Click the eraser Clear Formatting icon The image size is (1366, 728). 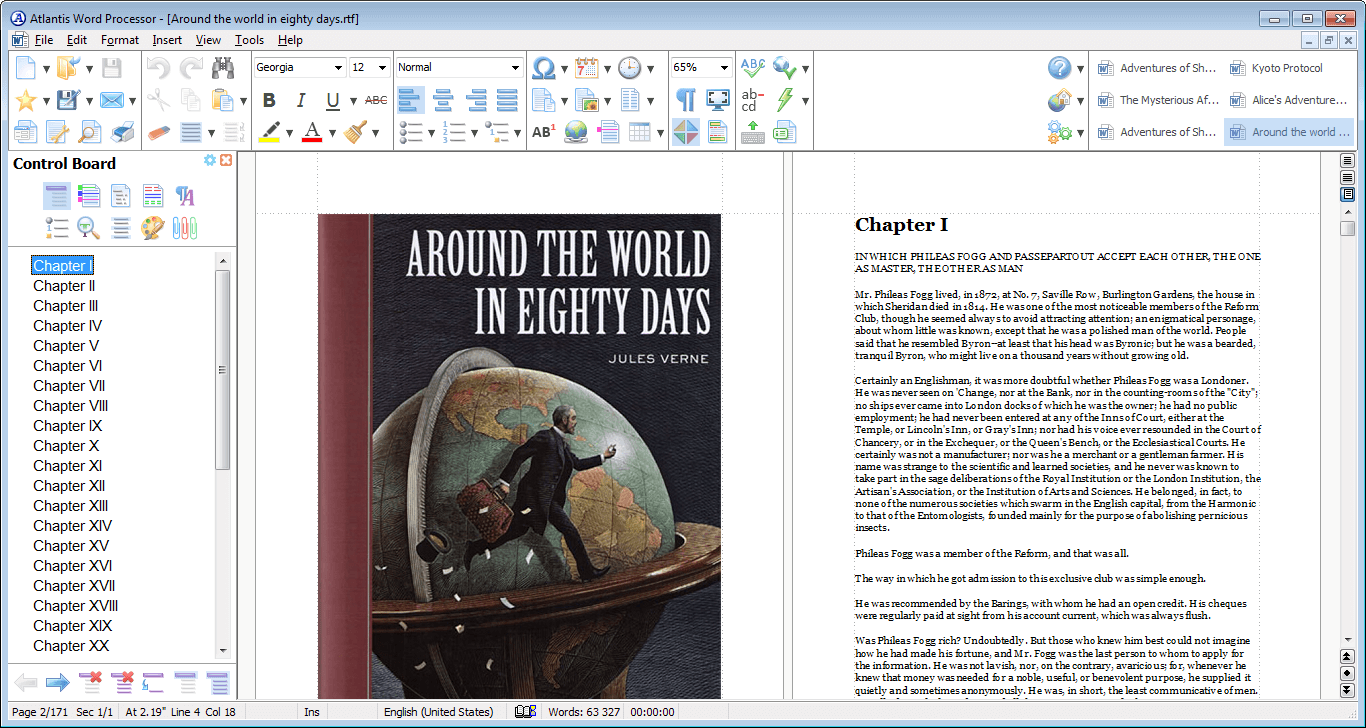click(159, 132)
